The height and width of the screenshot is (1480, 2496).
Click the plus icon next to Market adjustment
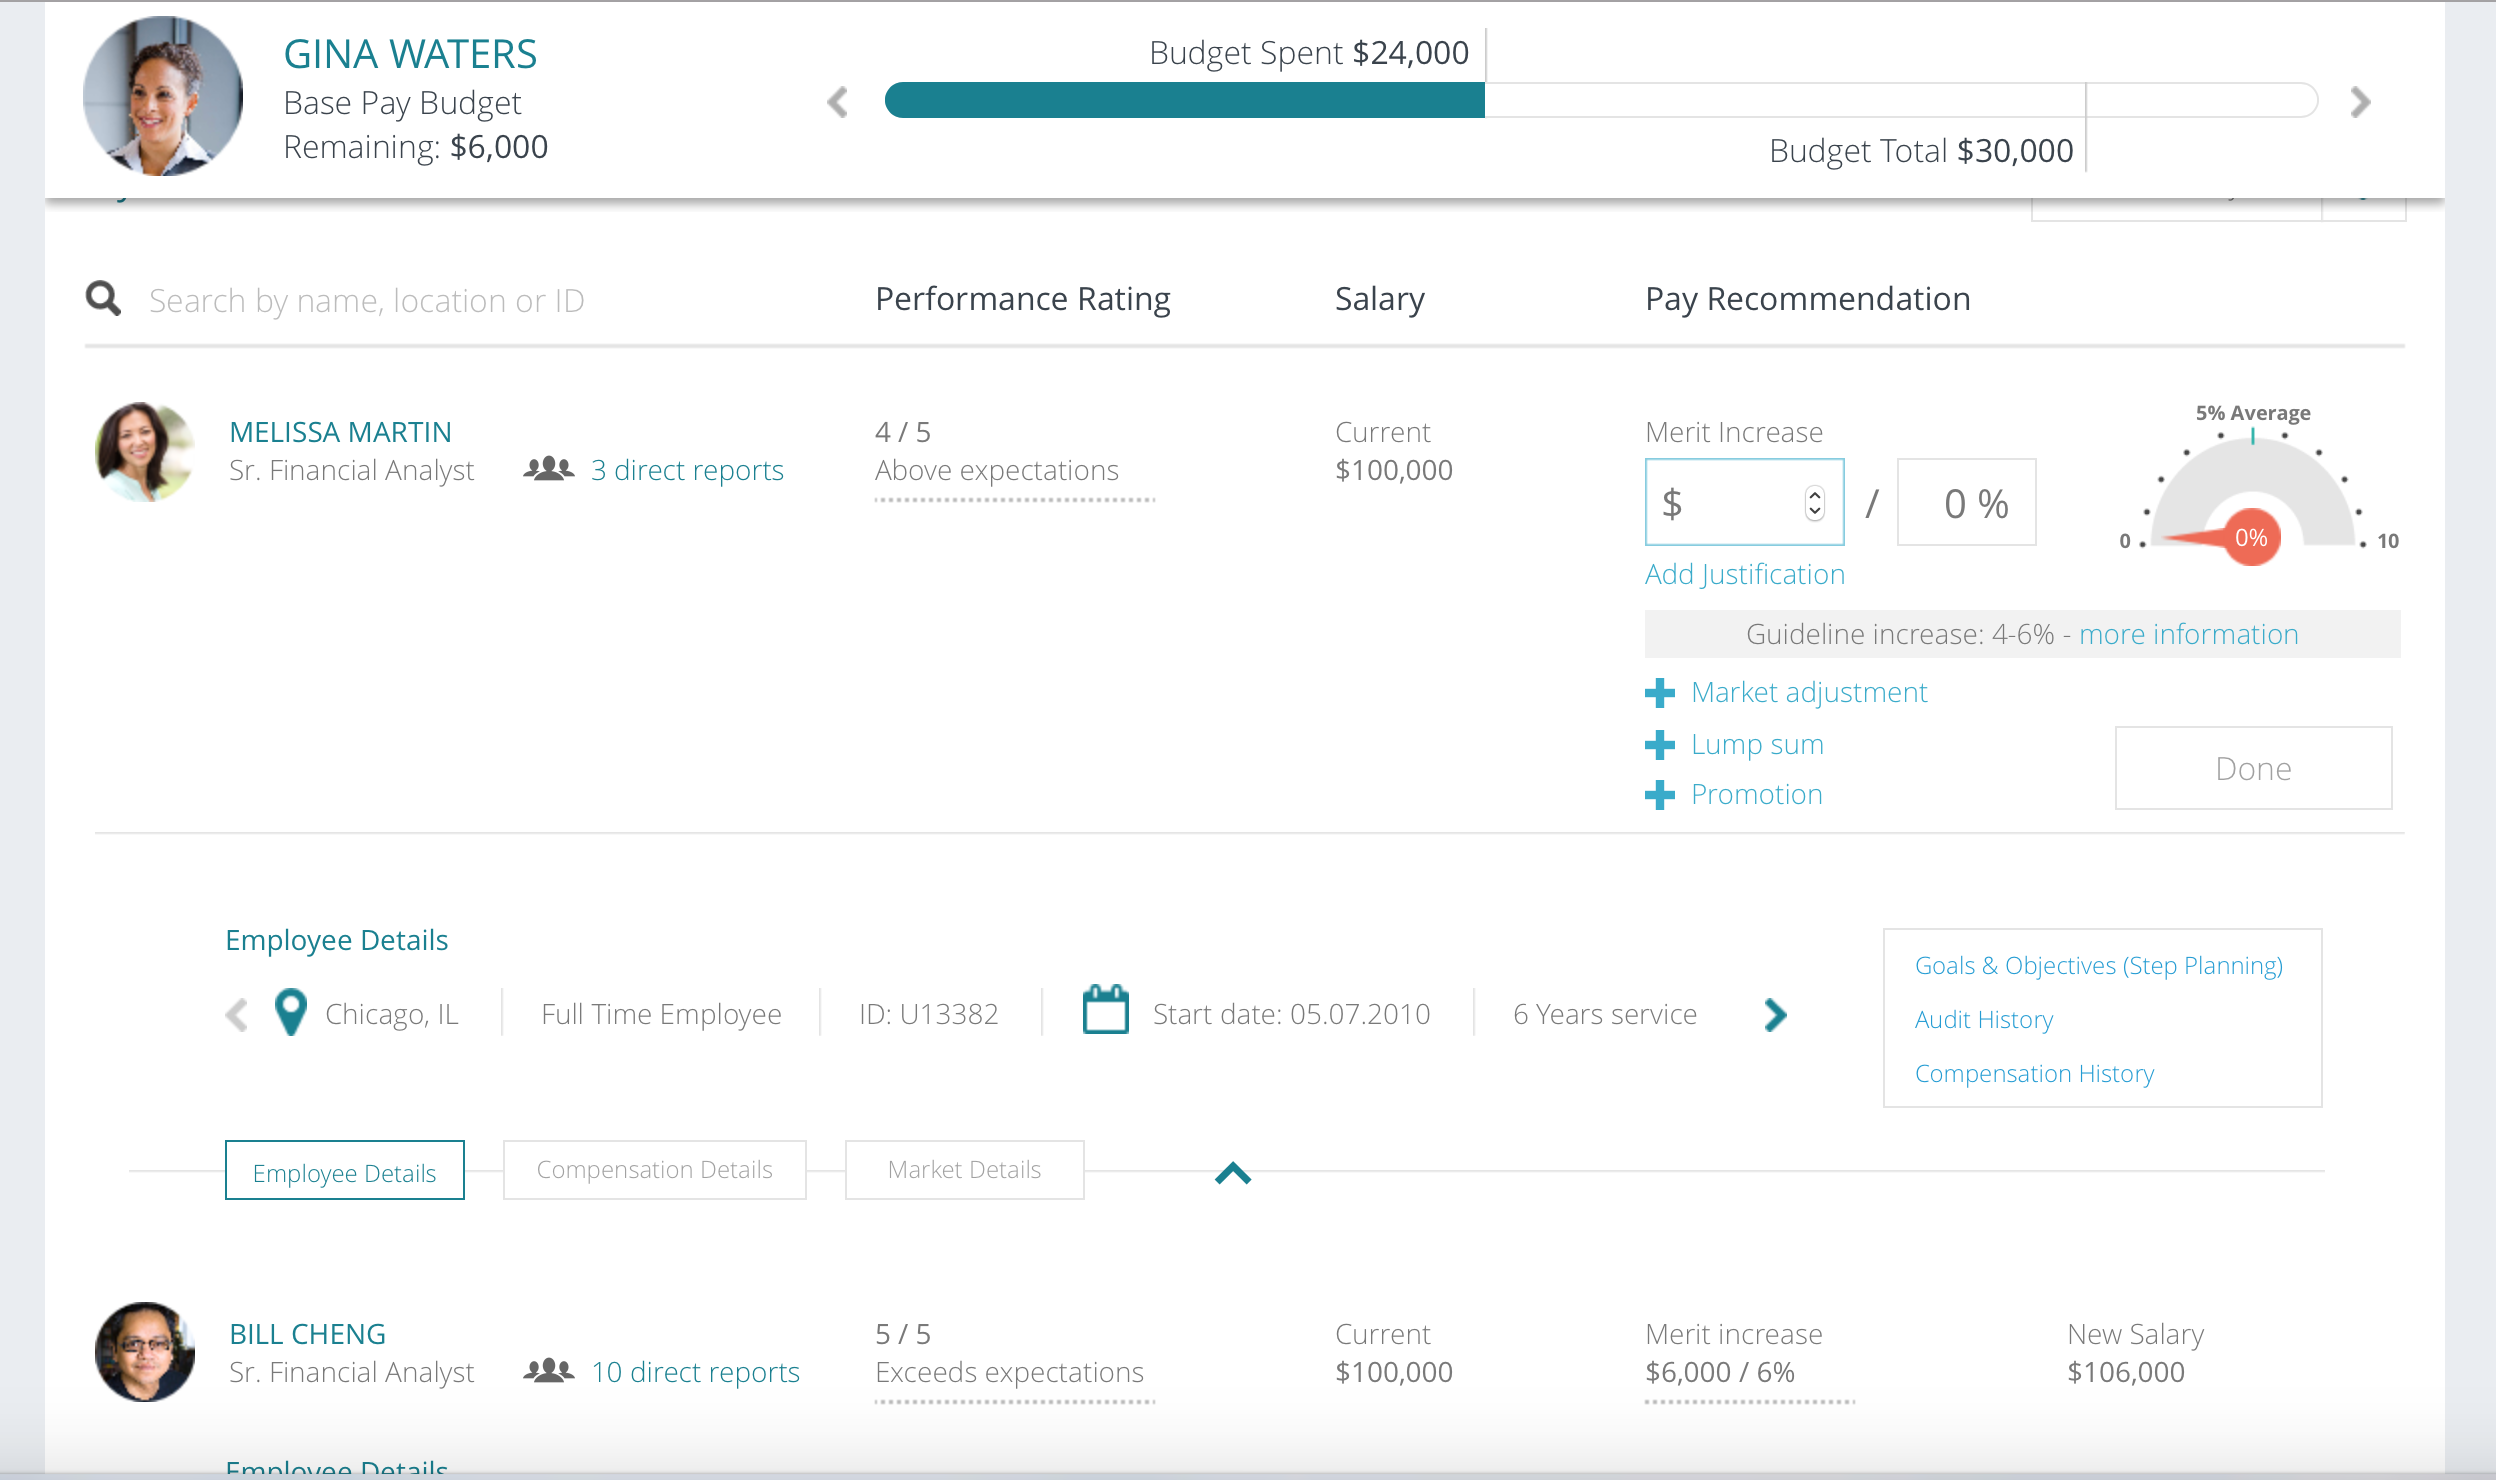click(1659, 692)
